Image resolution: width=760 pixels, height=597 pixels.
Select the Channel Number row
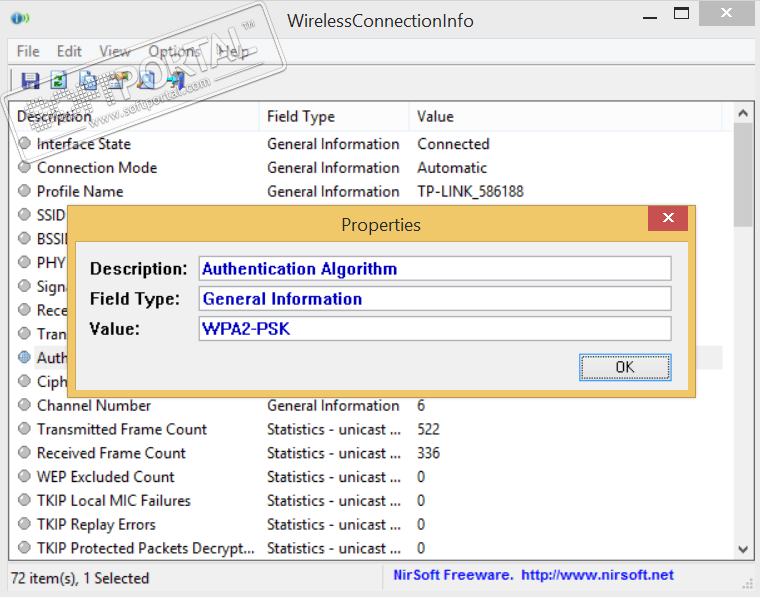point(366,405)
